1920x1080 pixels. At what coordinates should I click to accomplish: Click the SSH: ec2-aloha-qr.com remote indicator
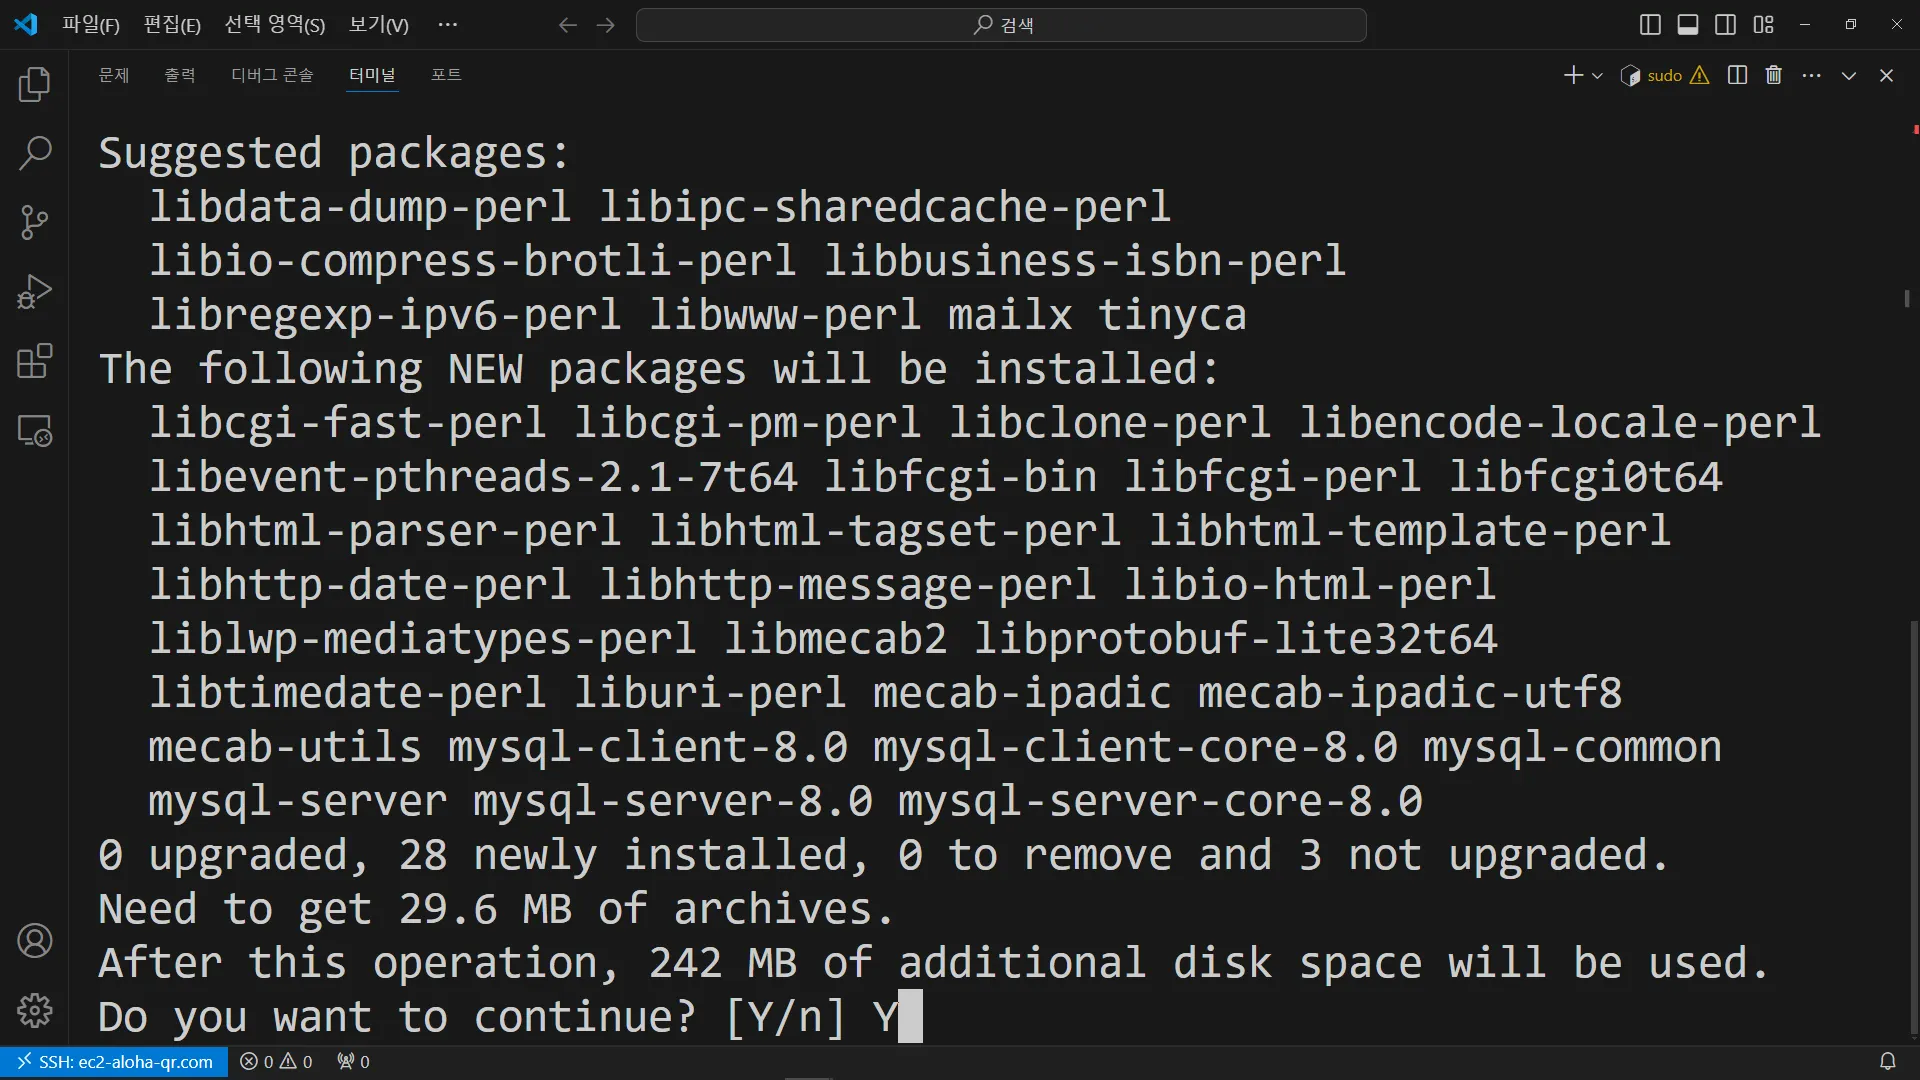(x=115, y=1062)
